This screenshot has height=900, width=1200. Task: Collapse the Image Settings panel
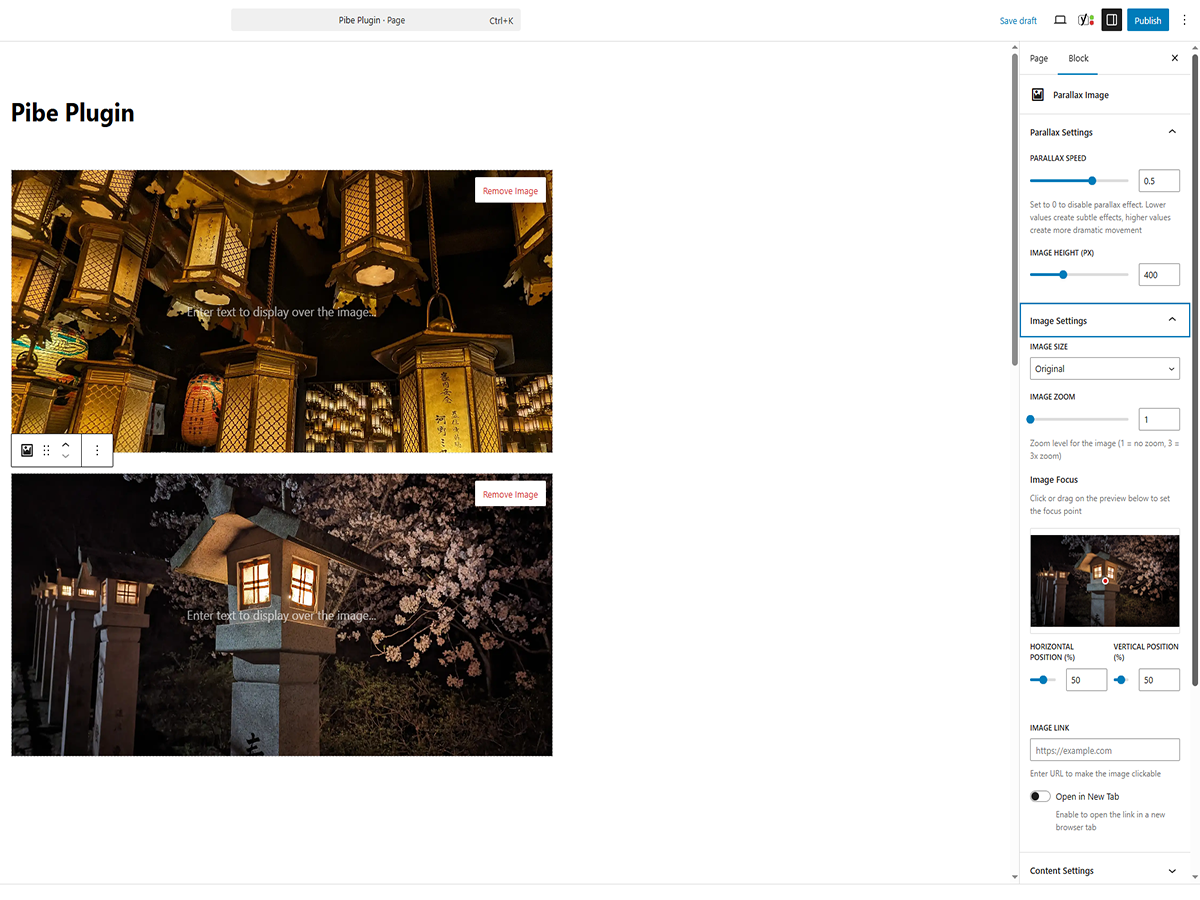[x=1104, y=320]
